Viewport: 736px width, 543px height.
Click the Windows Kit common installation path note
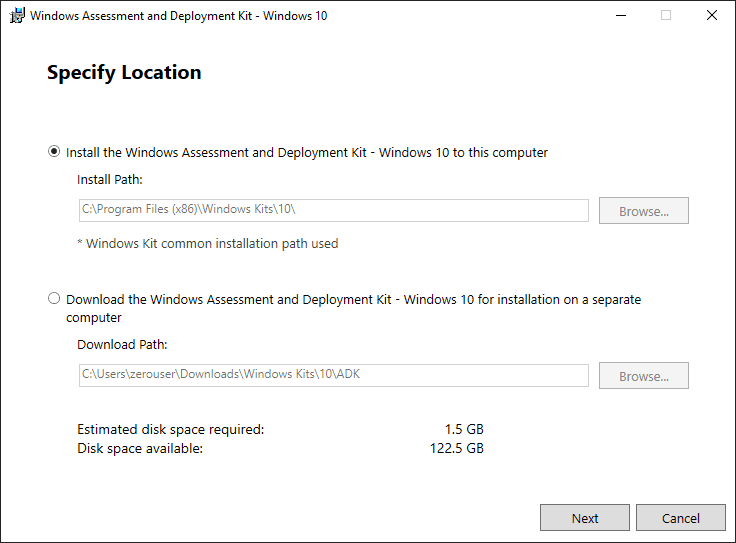tap(208, 243)
